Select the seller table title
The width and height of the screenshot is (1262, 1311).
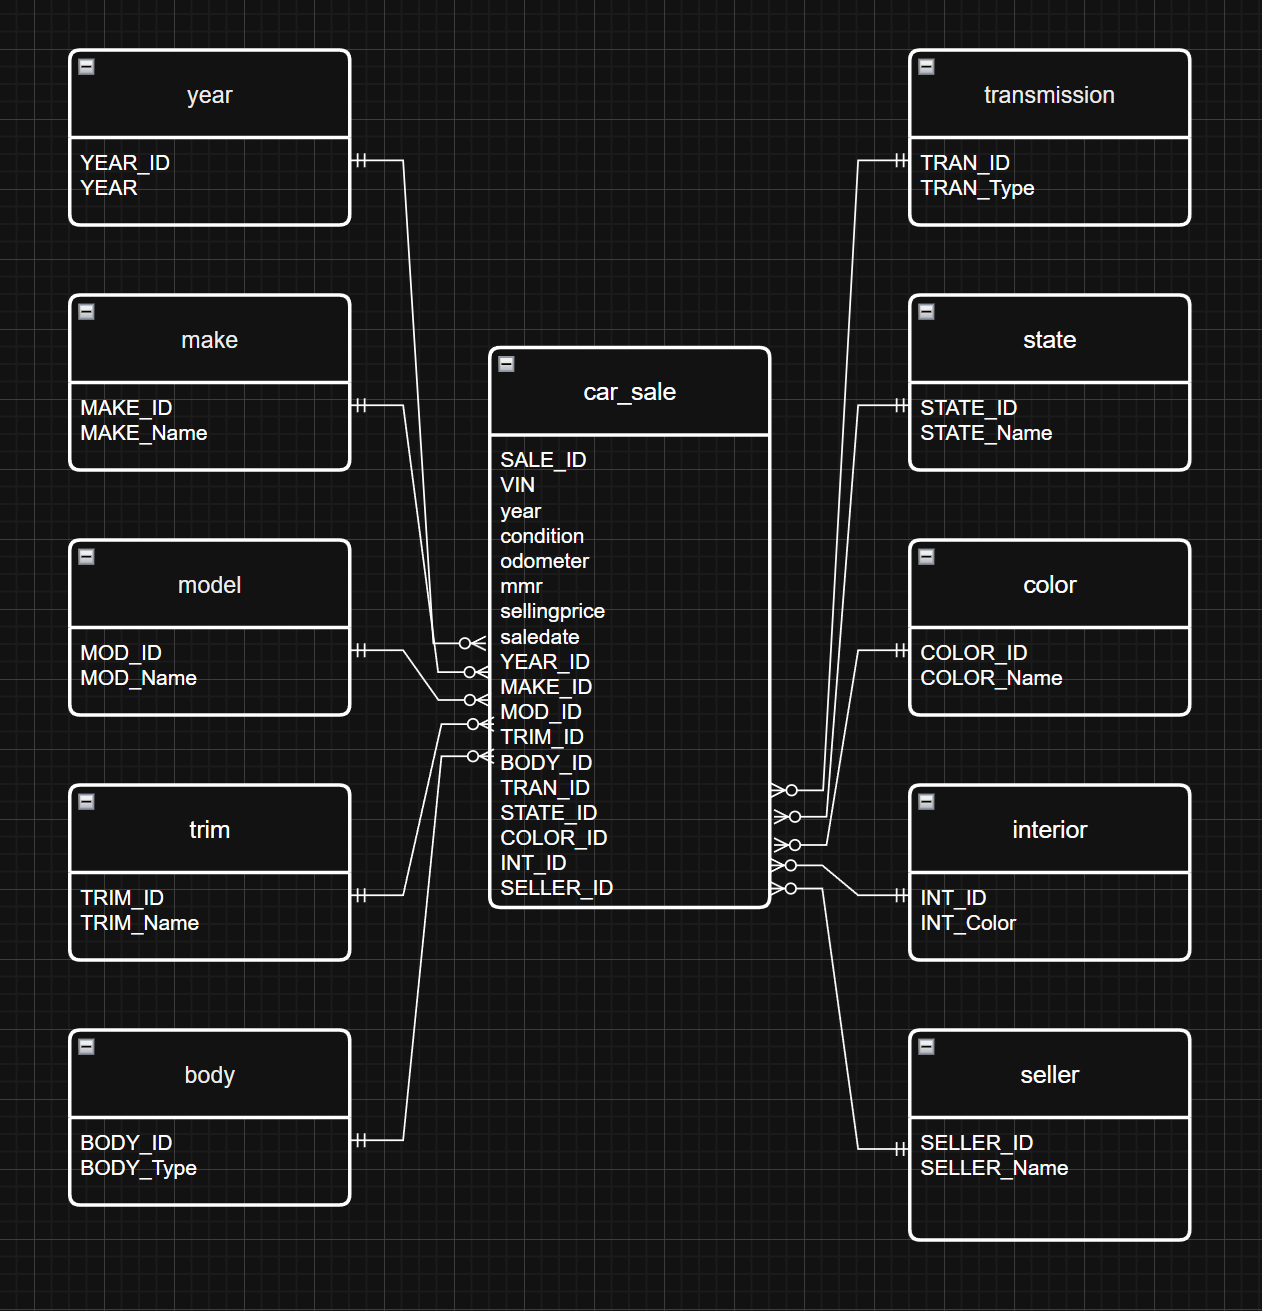pos(1049,1075)
